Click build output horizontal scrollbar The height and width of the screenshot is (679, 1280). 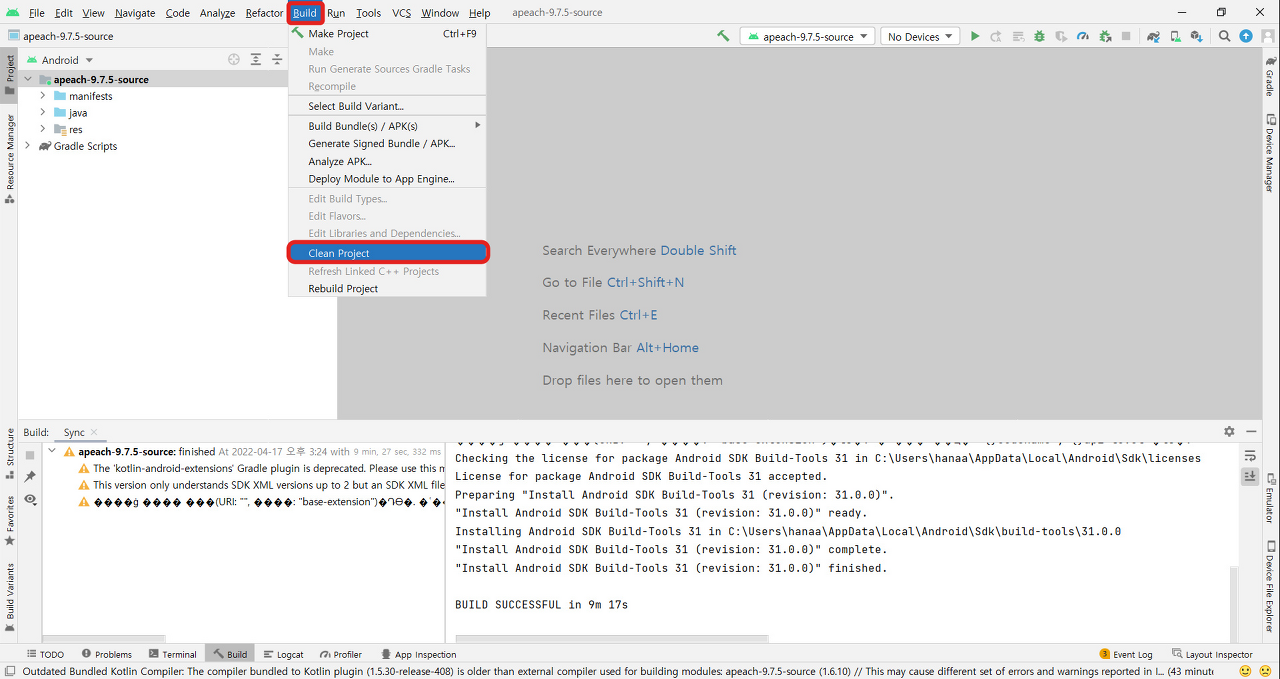point(612,638)
